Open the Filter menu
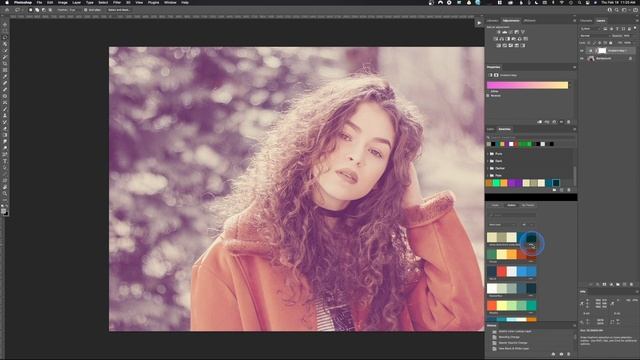This screenshot has height=360, width=640. 117,2
